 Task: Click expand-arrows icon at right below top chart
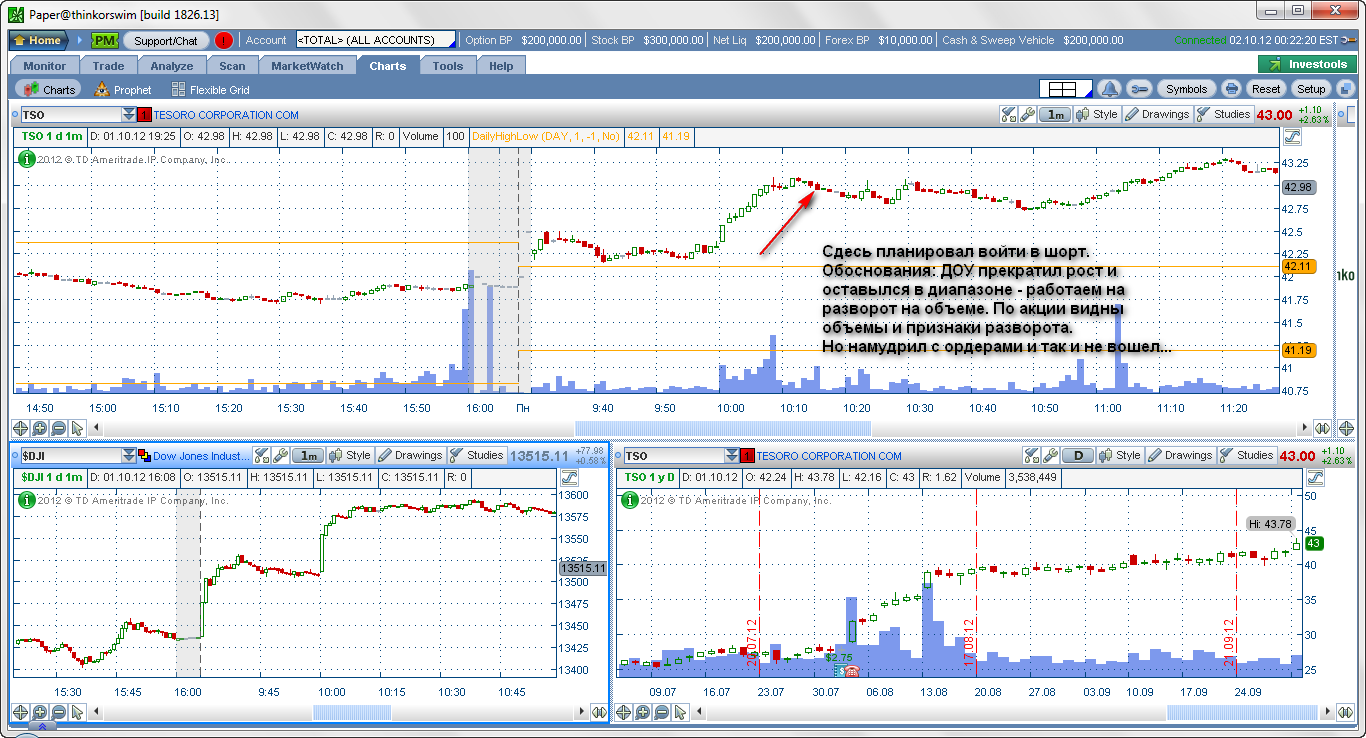pos(1322,428)
